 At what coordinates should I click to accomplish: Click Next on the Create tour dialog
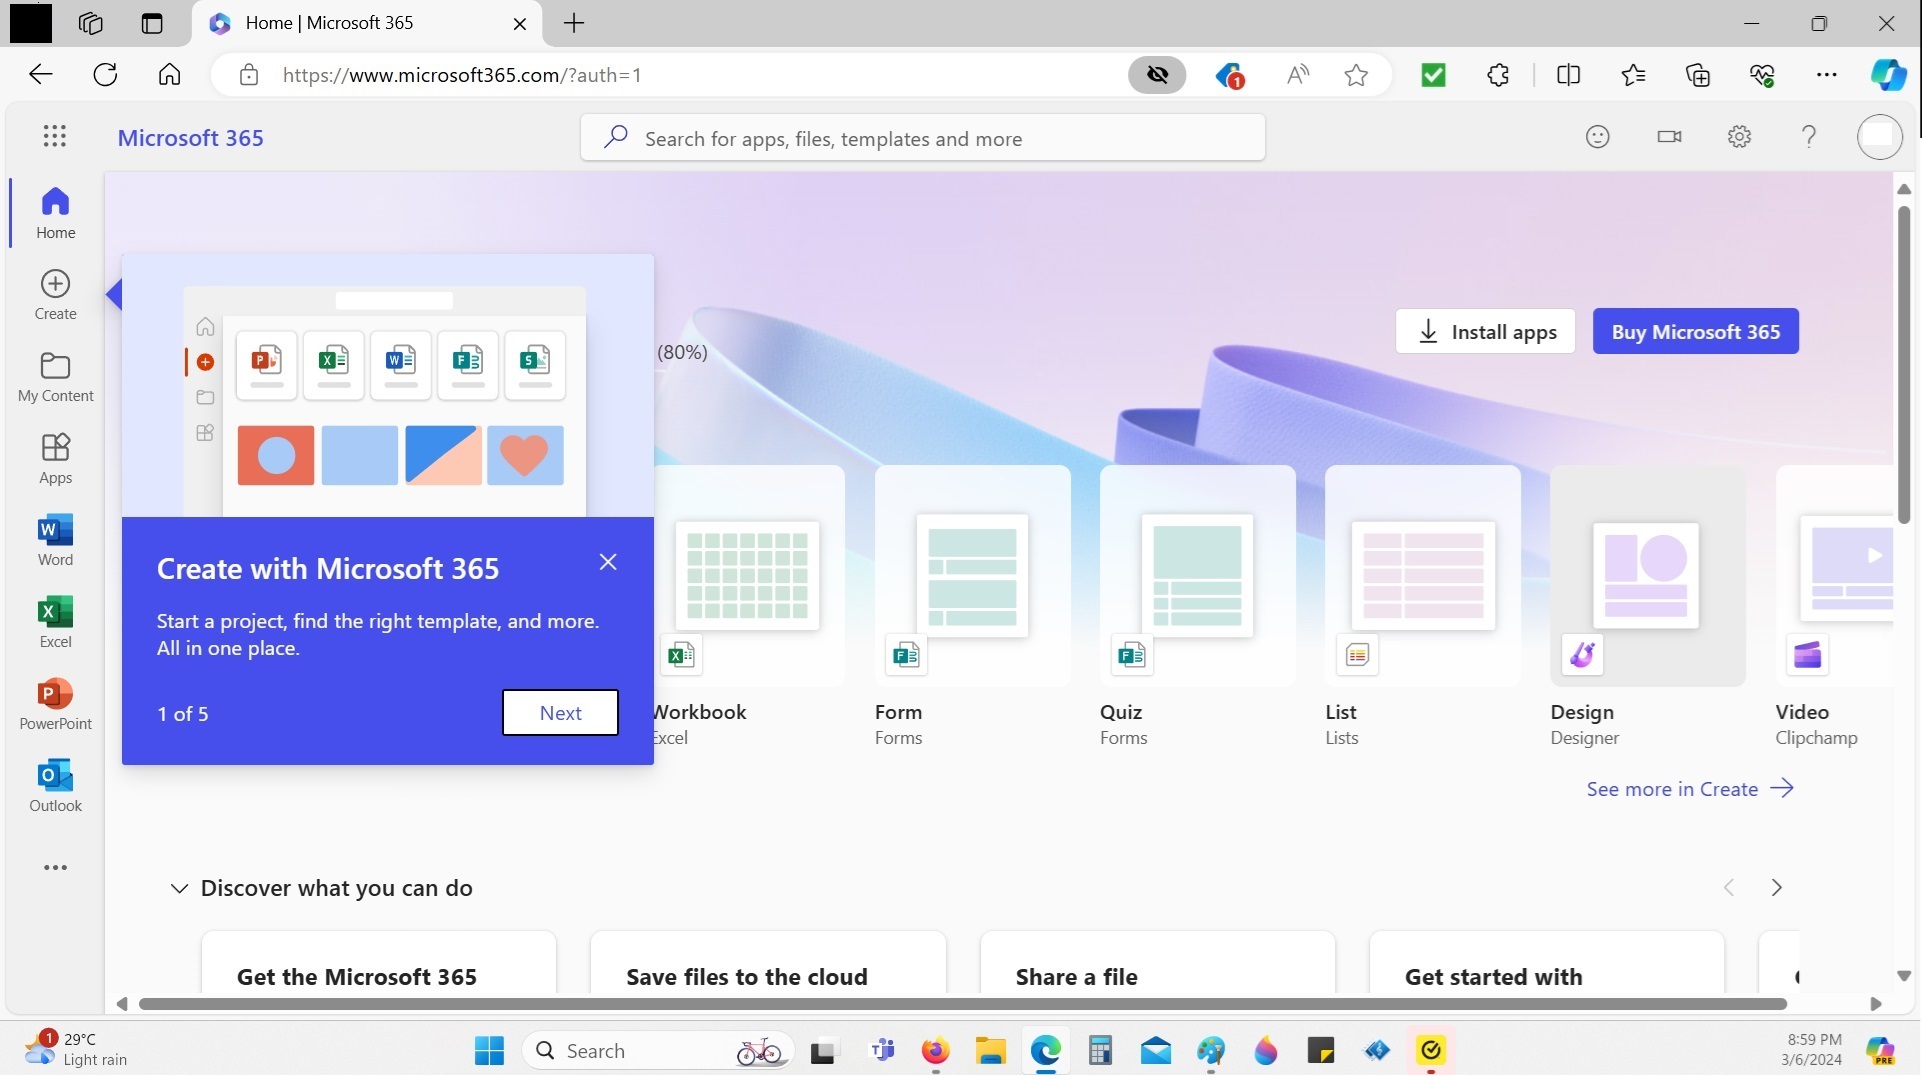point(560,713)
